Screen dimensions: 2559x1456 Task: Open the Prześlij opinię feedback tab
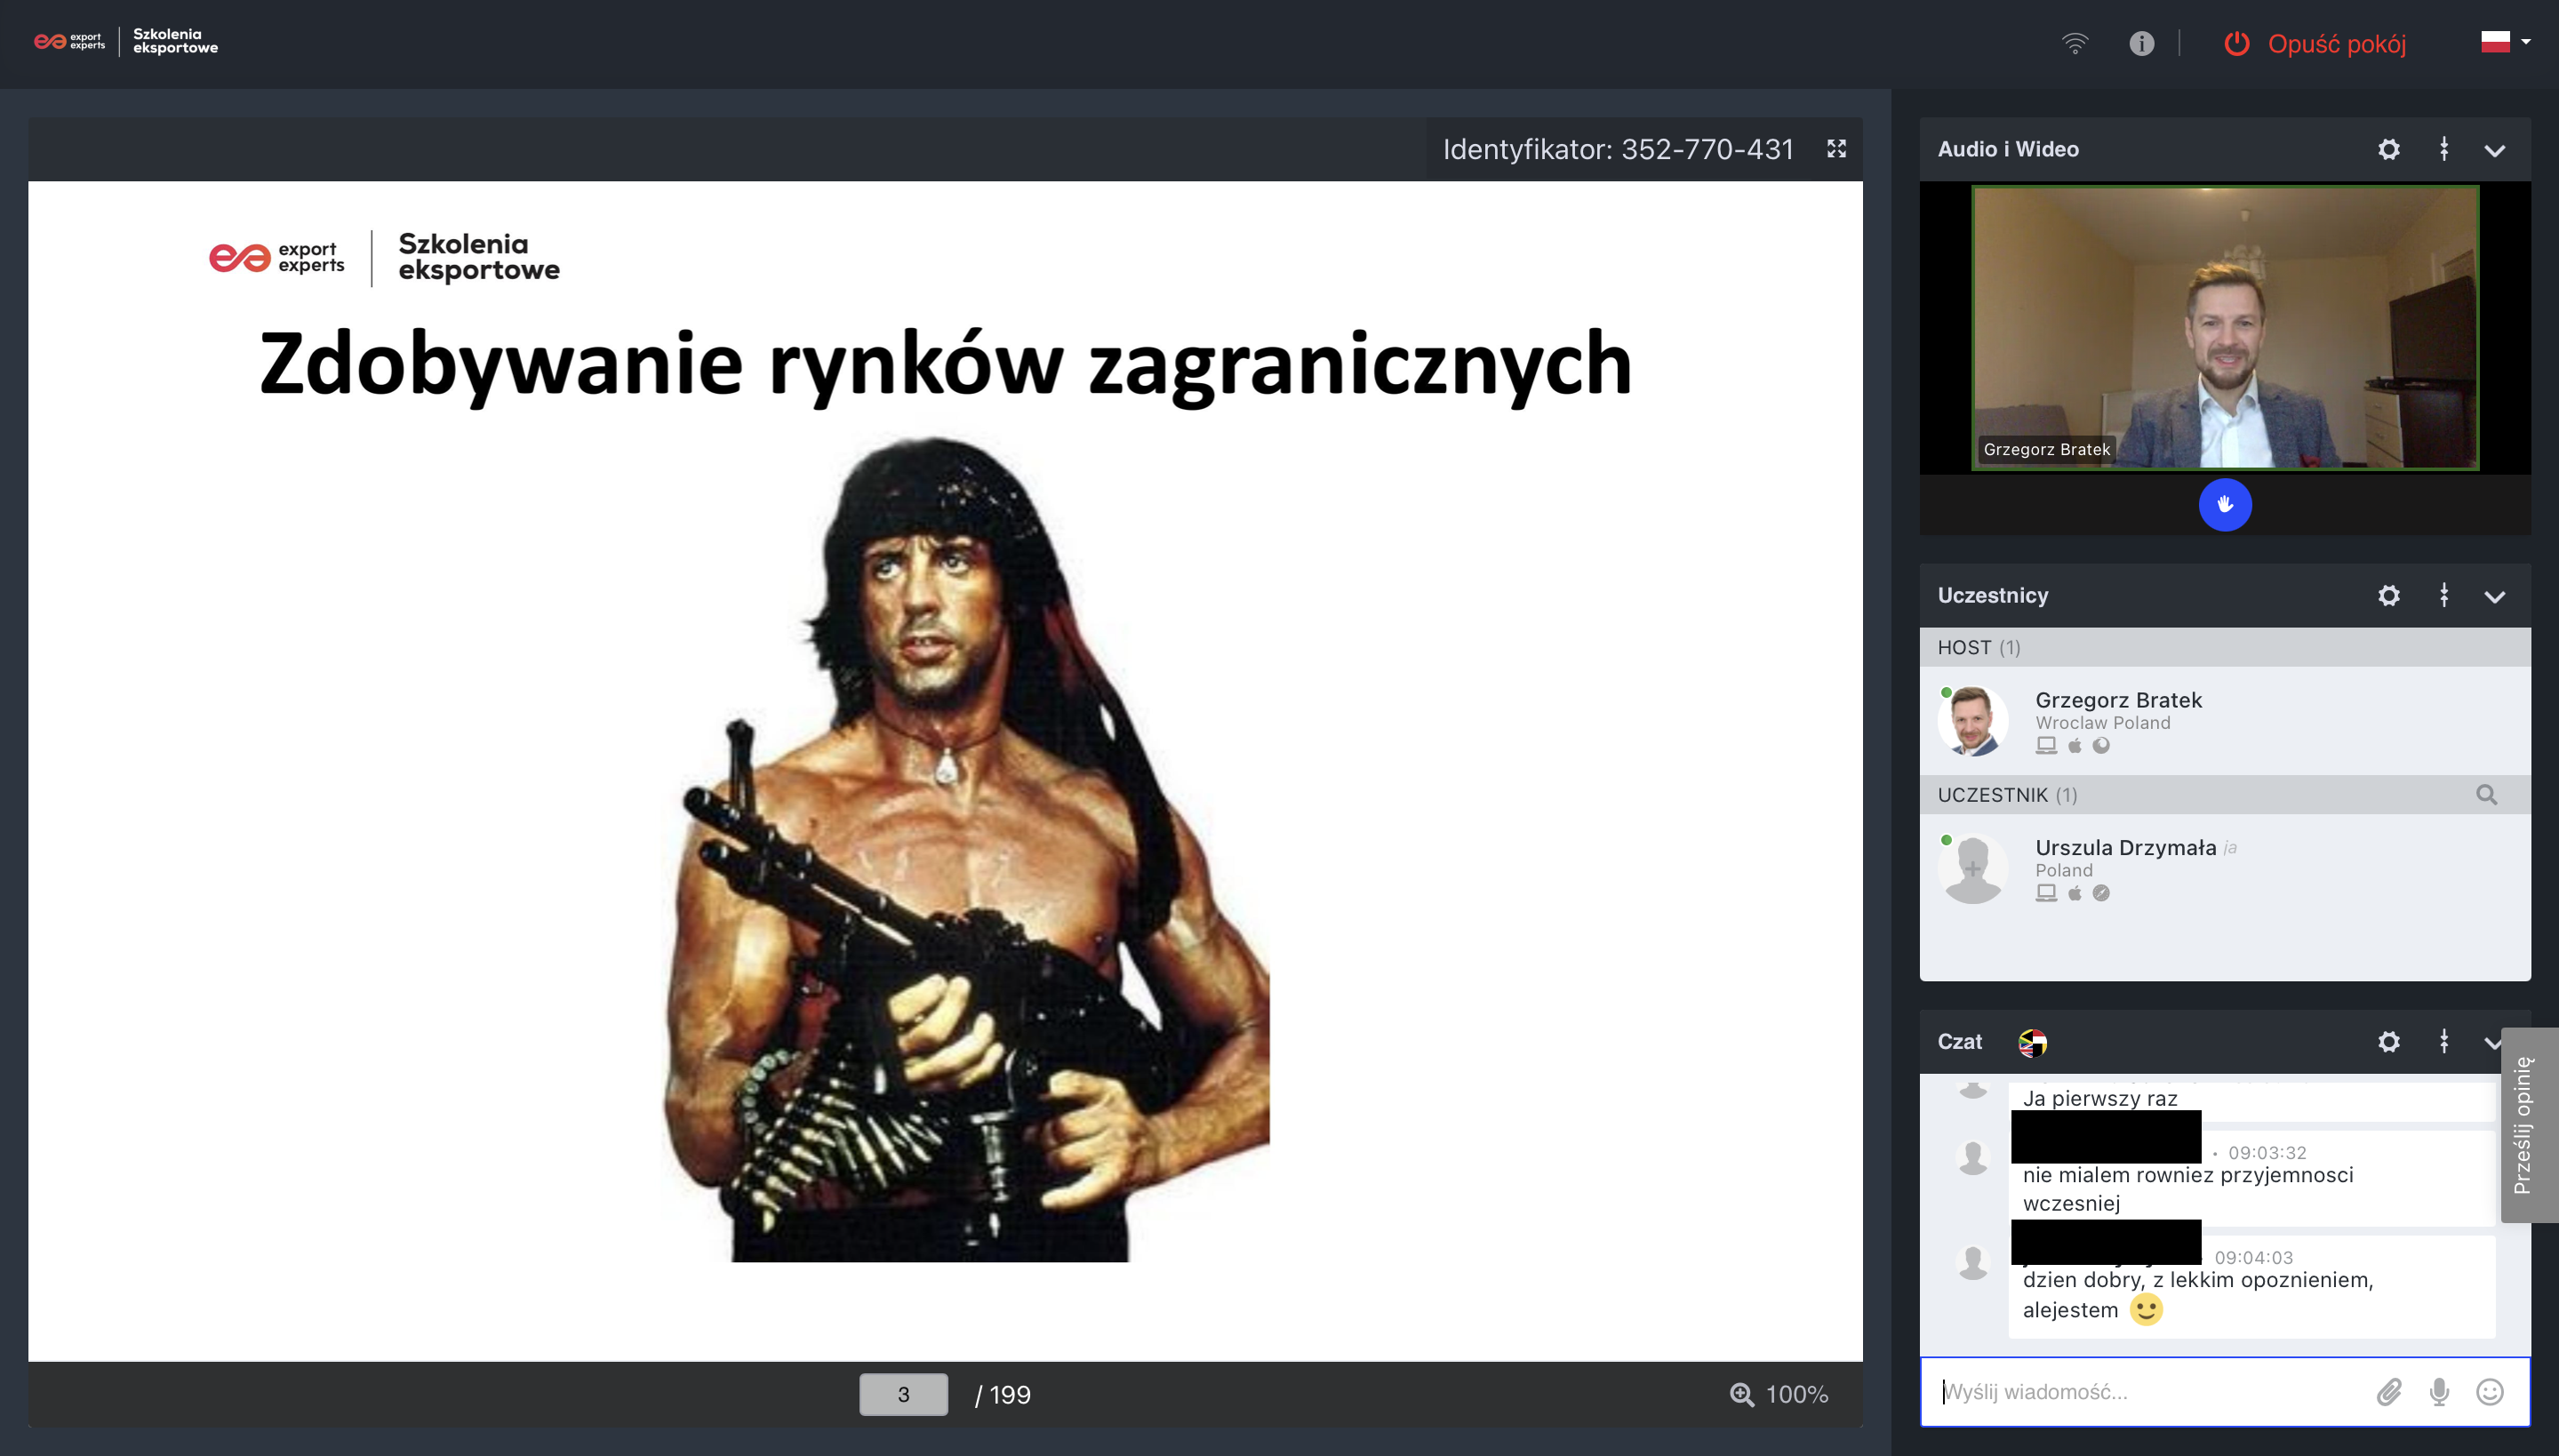(x=2529, y=1125)
